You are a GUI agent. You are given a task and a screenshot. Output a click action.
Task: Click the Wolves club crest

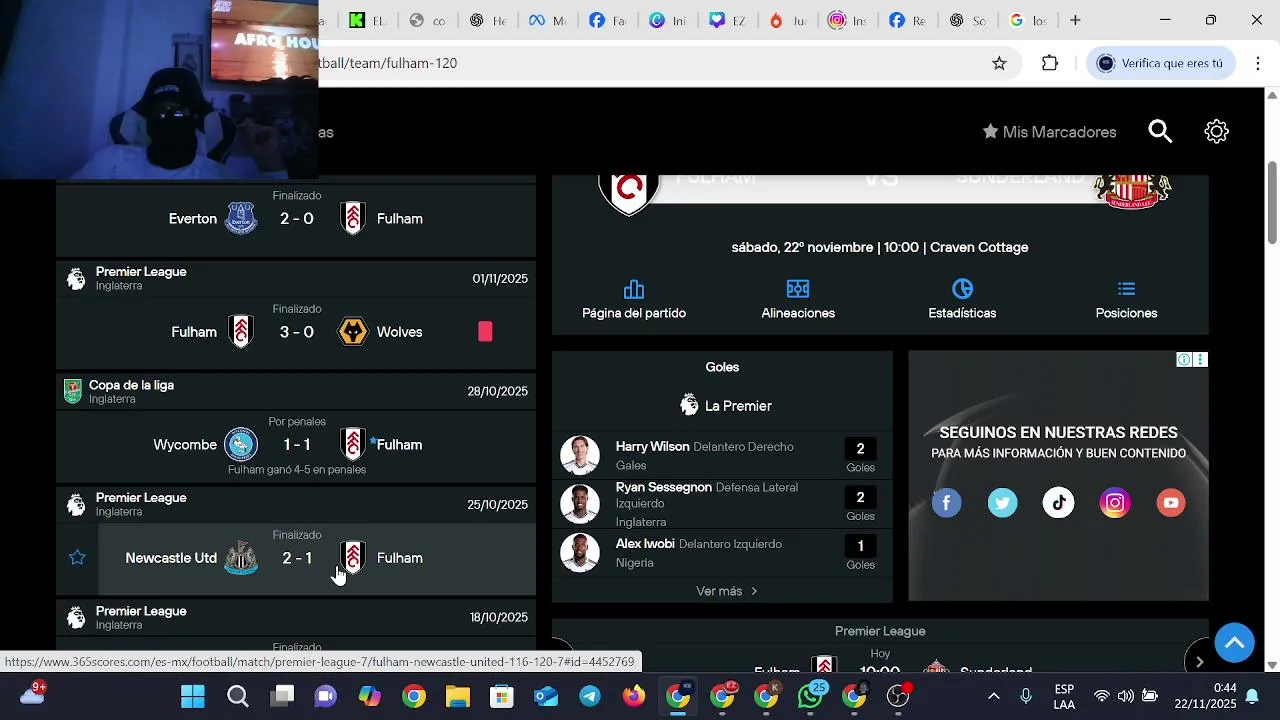[x=353, y=332]
